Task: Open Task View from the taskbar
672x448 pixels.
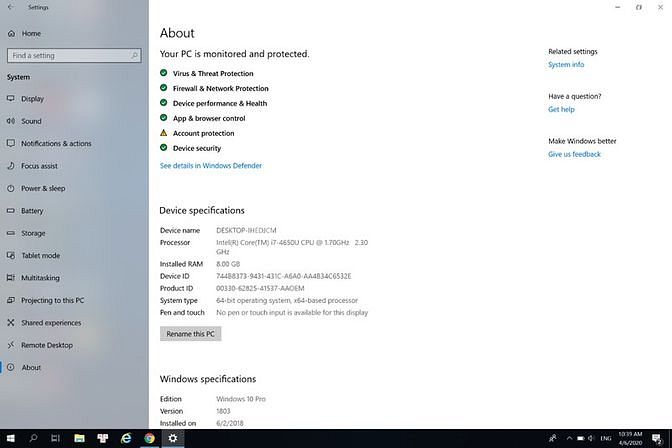Action: (x=55, y=438)
